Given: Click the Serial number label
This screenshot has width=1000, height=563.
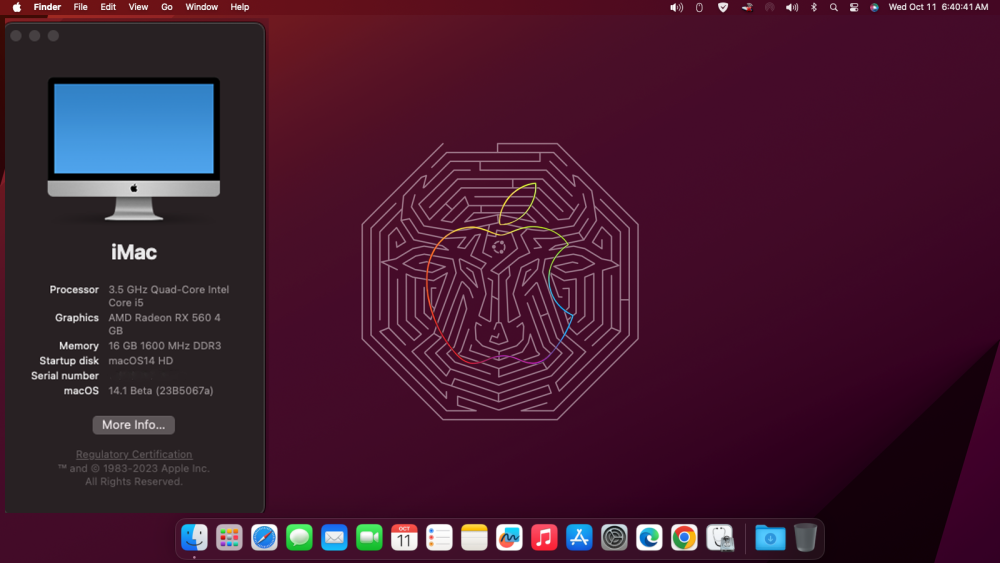Looking at the screenshot, I should [65, 376].
